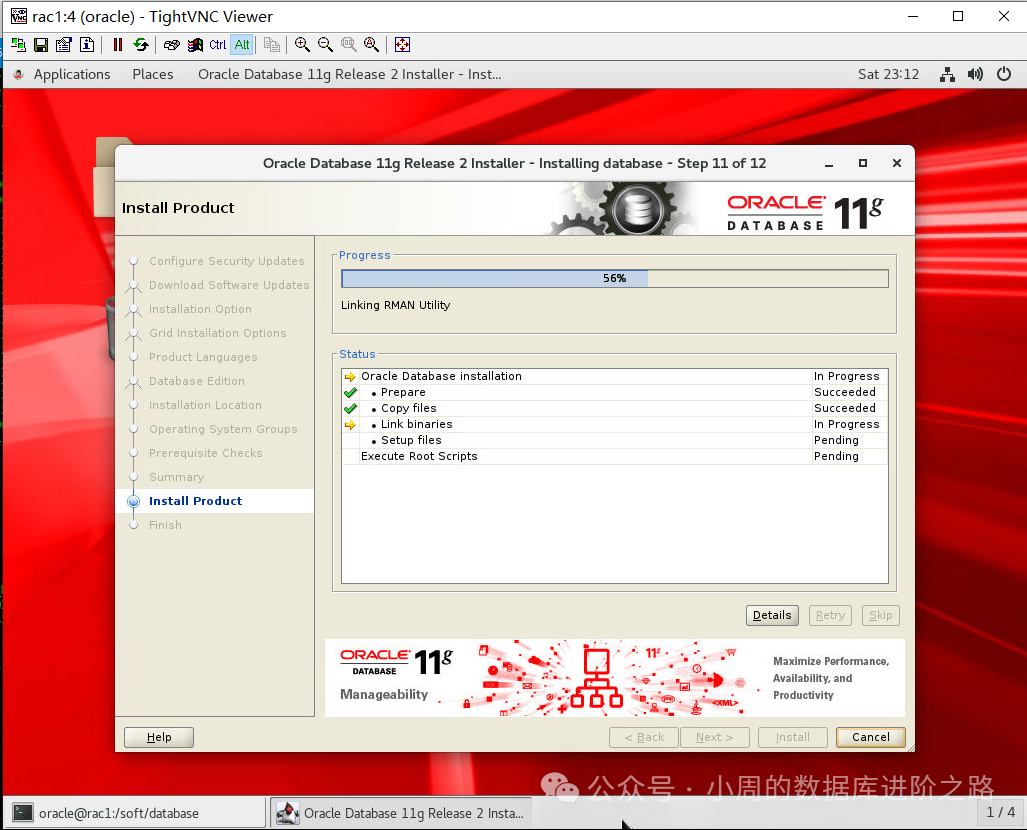Open the volume speaker icon
The image size is (1027, 830).
[x=975, y=74]
